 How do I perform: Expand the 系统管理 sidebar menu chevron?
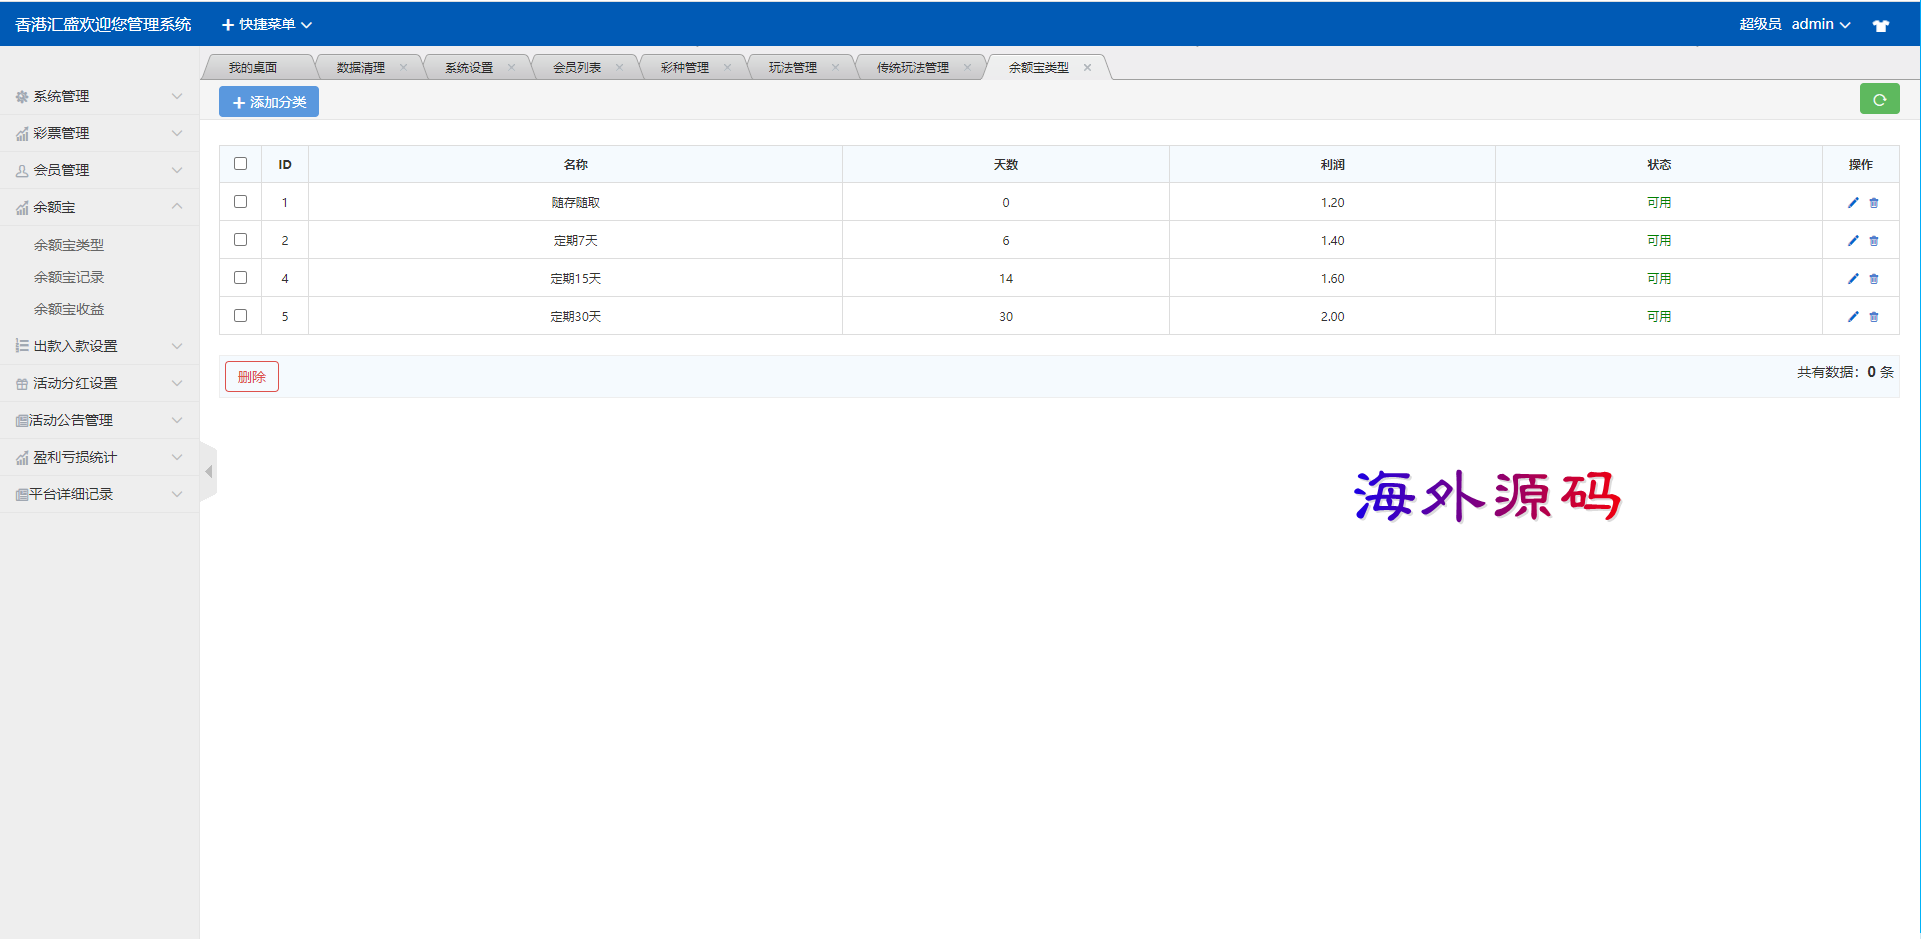tap(177, 97)
